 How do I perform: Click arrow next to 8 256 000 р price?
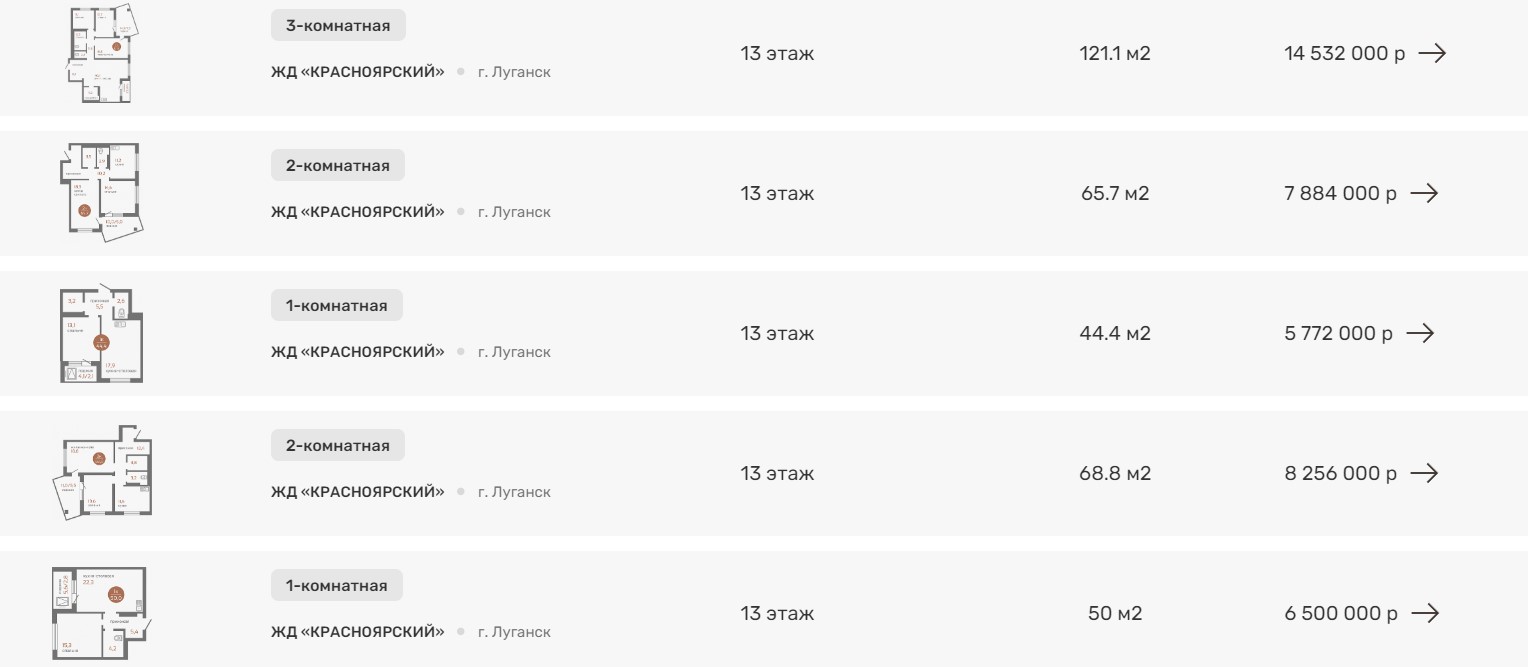tap(1424, 473)
